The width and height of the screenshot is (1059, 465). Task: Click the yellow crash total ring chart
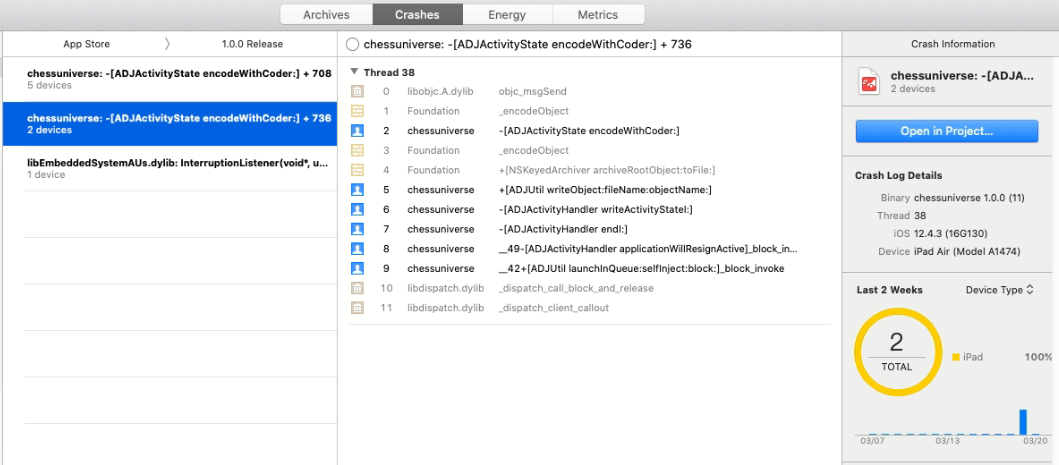[x=896, y=354]
